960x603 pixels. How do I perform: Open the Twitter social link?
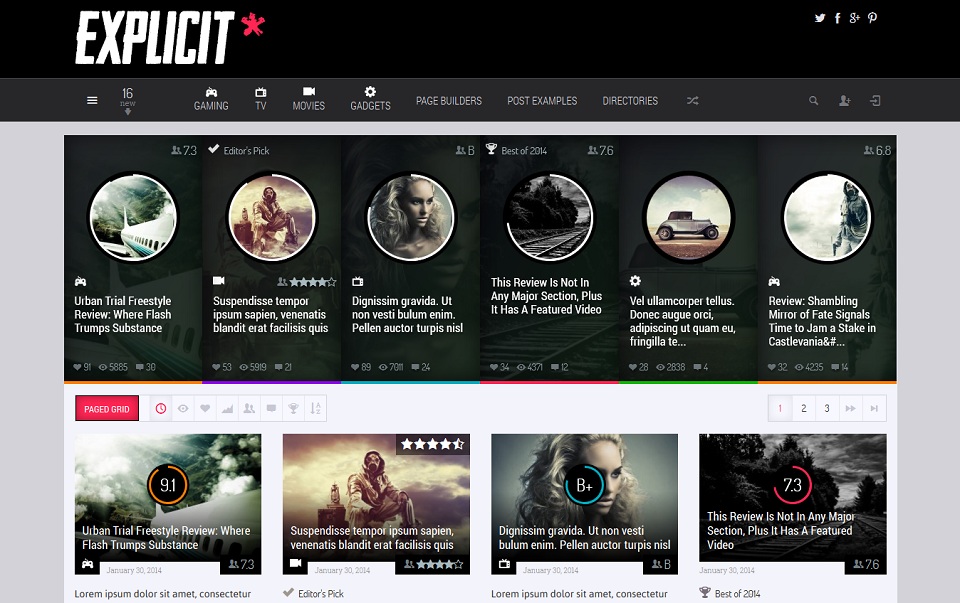pyautogui.click(x=820, y=18)
